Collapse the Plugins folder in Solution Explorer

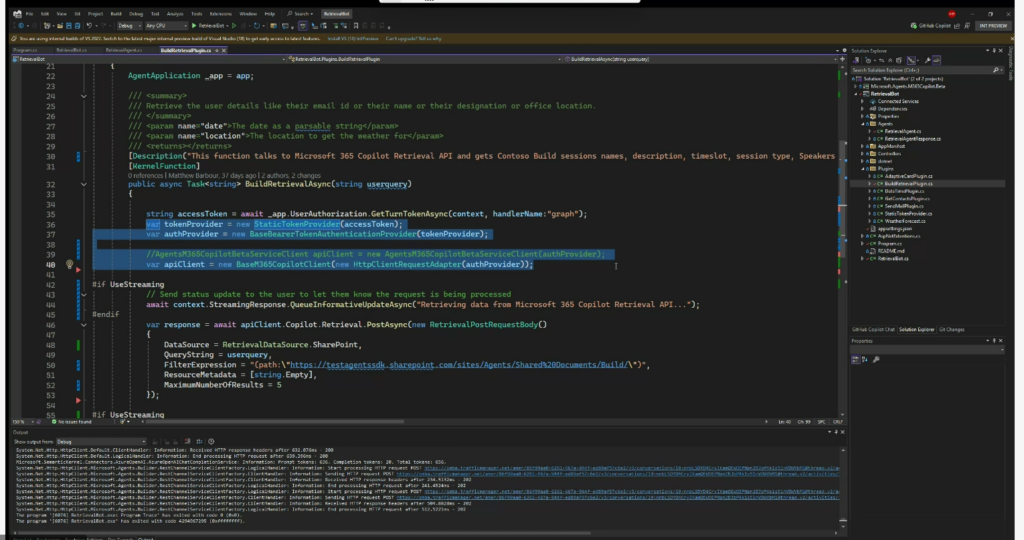pyautogui.click(x=863, y=168)
